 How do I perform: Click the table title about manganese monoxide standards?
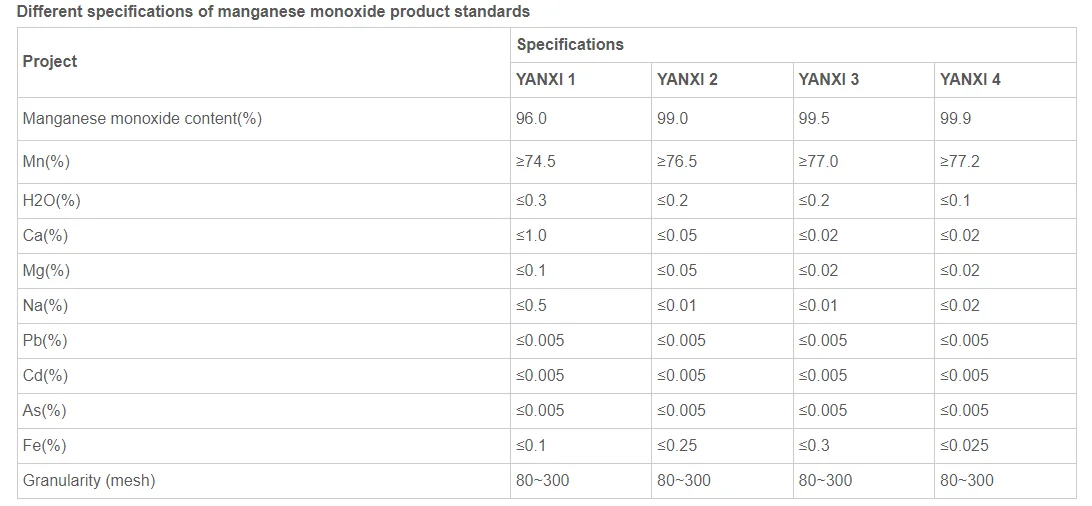click(x=273, y=12)
